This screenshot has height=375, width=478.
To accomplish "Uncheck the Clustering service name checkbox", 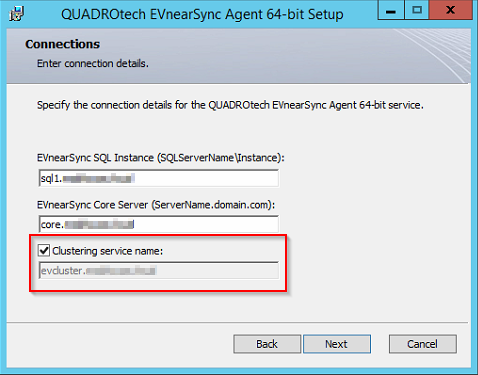I will coord(44,250).
